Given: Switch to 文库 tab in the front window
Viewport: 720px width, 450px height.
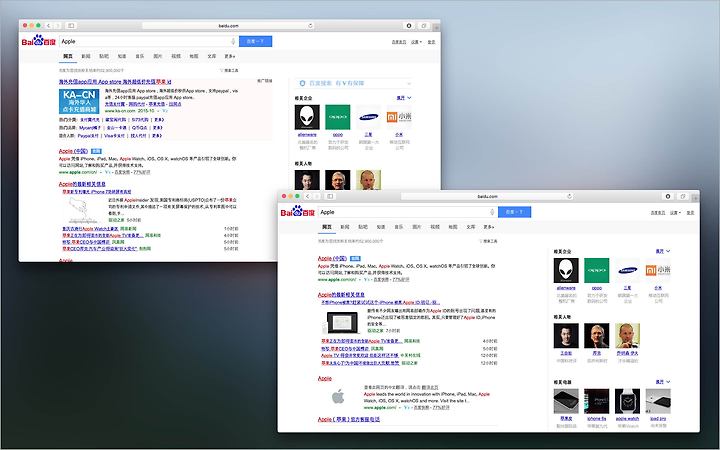Looking at the screenshot, I should click(471, 227).
